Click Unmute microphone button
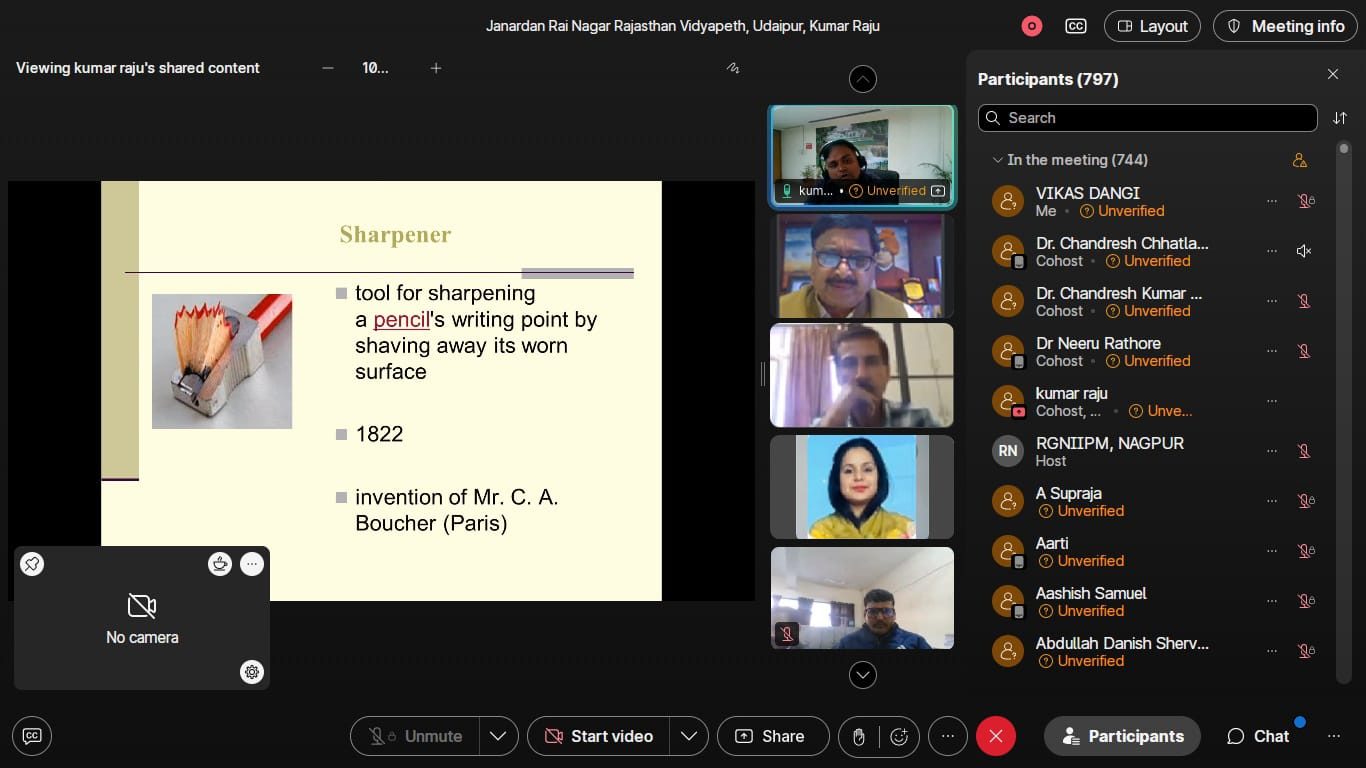The image size is (1366, 768). click(x=416, y=736)
